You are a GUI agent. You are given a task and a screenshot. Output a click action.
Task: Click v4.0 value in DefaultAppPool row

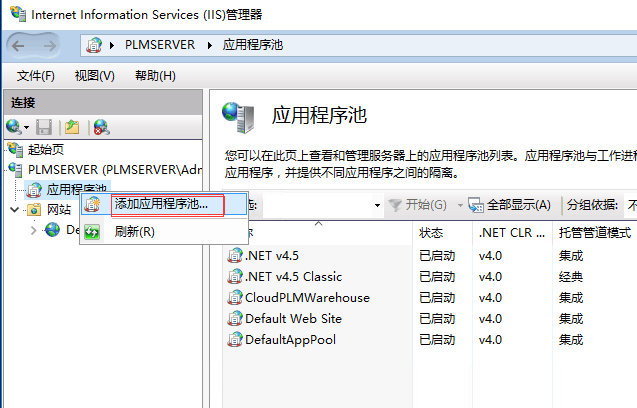click(490, 340)
